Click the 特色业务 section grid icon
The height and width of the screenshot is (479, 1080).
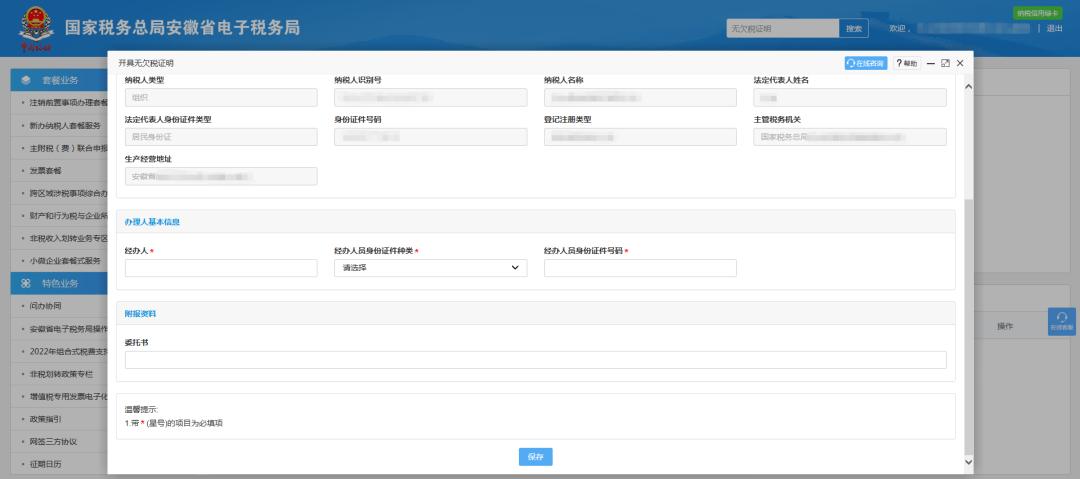tap(26, 283)
